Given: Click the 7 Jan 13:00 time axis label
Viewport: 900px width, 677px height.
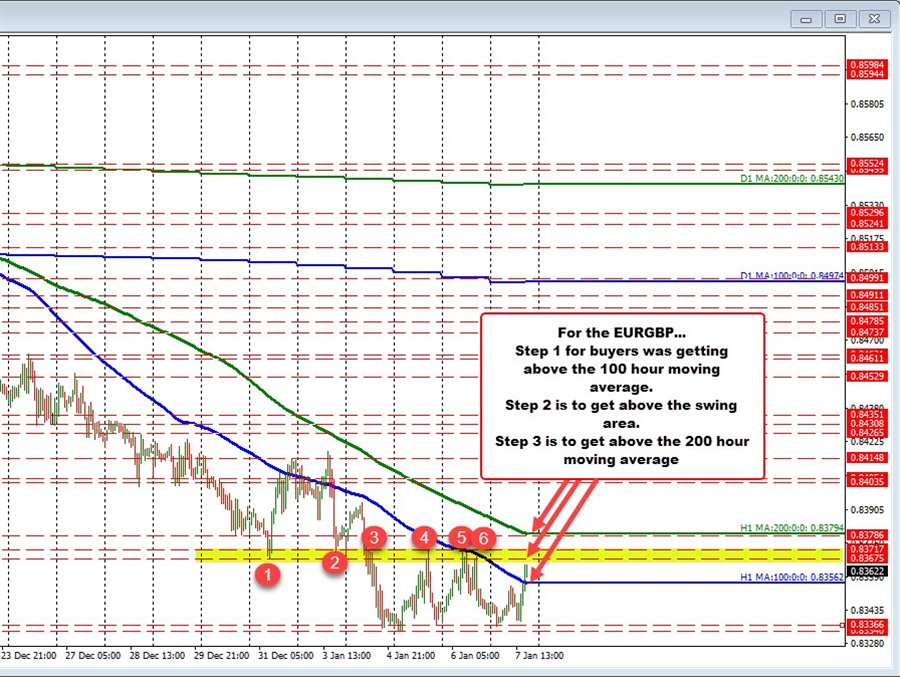Looking at the screenshot, I should tap(538, 656).
